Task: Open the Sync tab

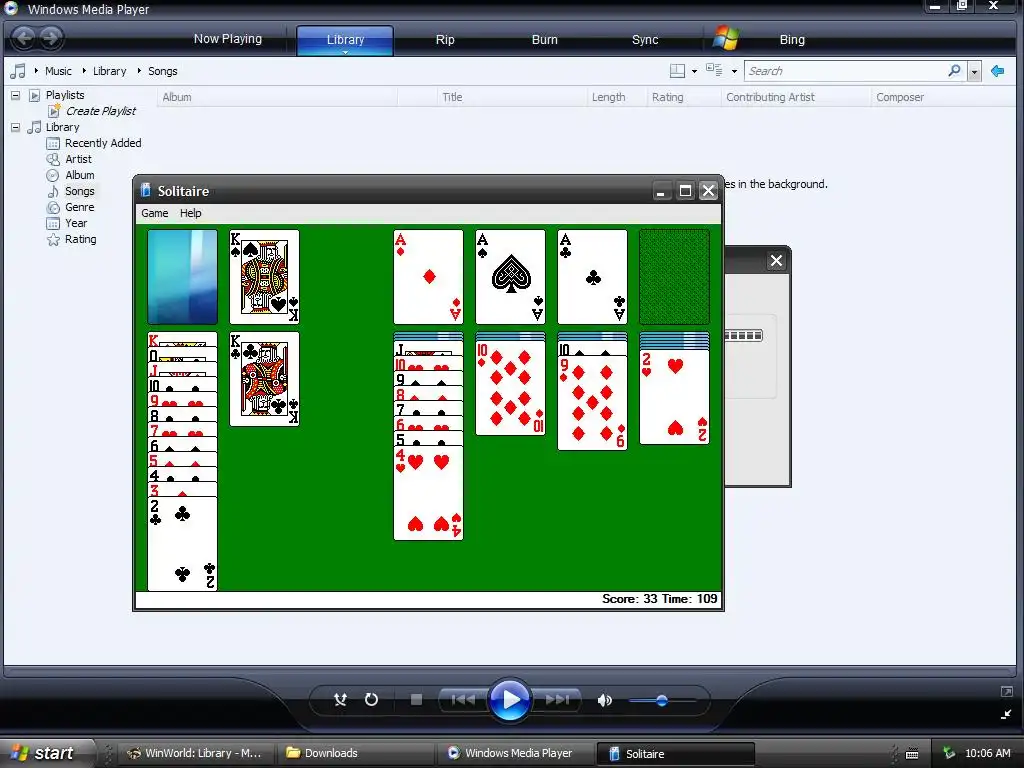Action: coord(645,39)
